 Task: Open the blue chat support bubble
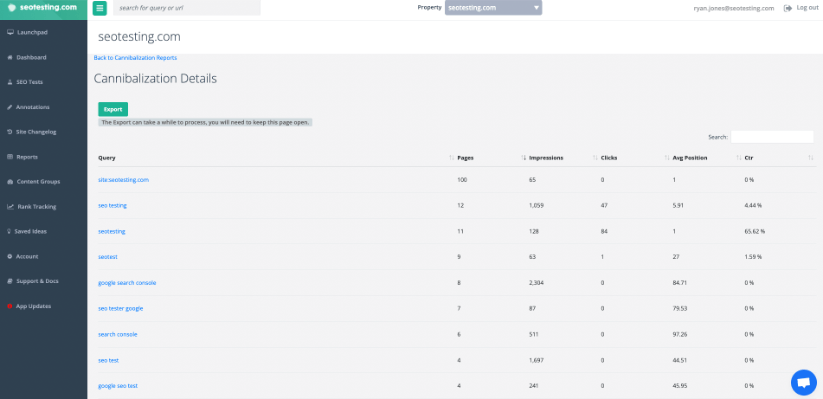click(x=804, y=382)
